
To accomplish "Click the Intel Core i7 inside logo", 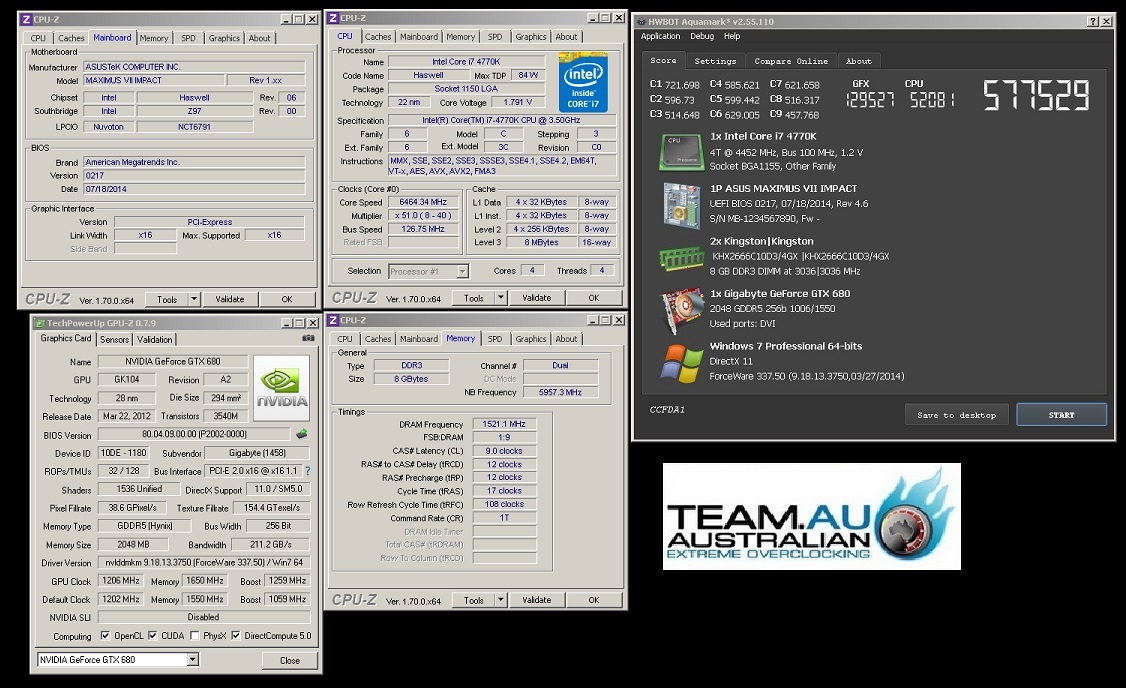I will tap(583, 82).
